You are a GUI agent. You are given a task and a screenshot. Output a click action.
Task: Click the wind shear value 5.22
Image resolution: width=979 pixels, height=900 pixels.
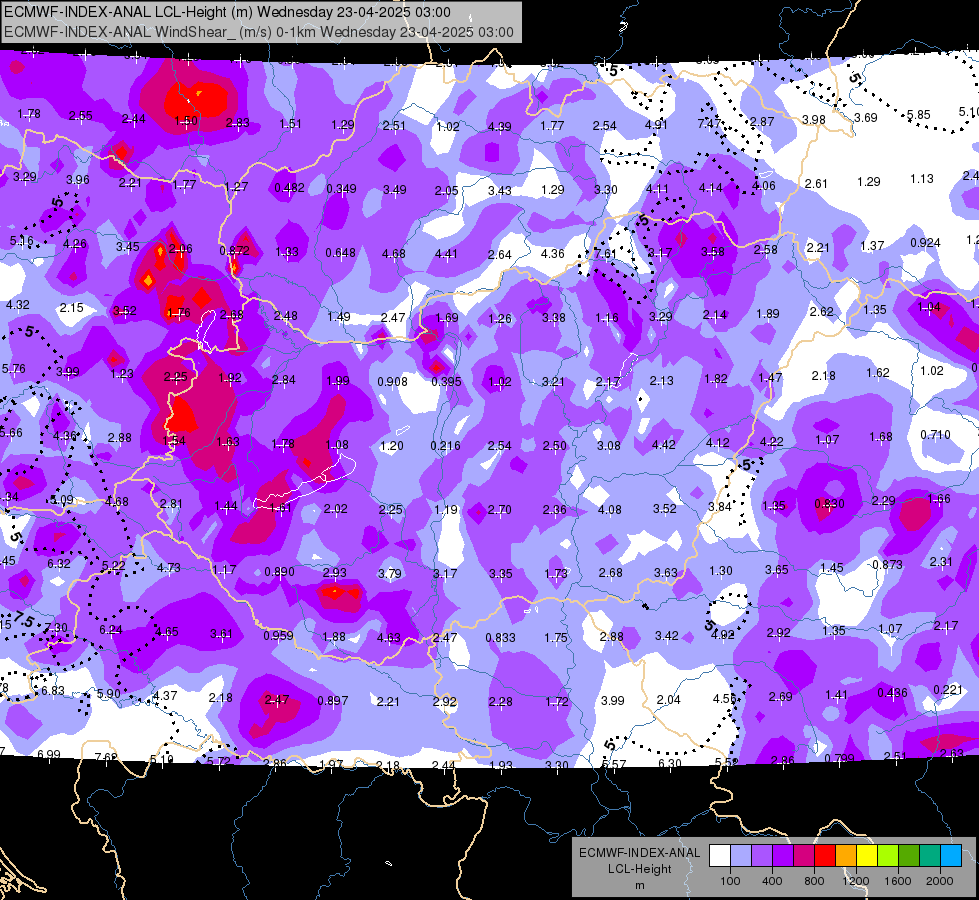[113, 566]
